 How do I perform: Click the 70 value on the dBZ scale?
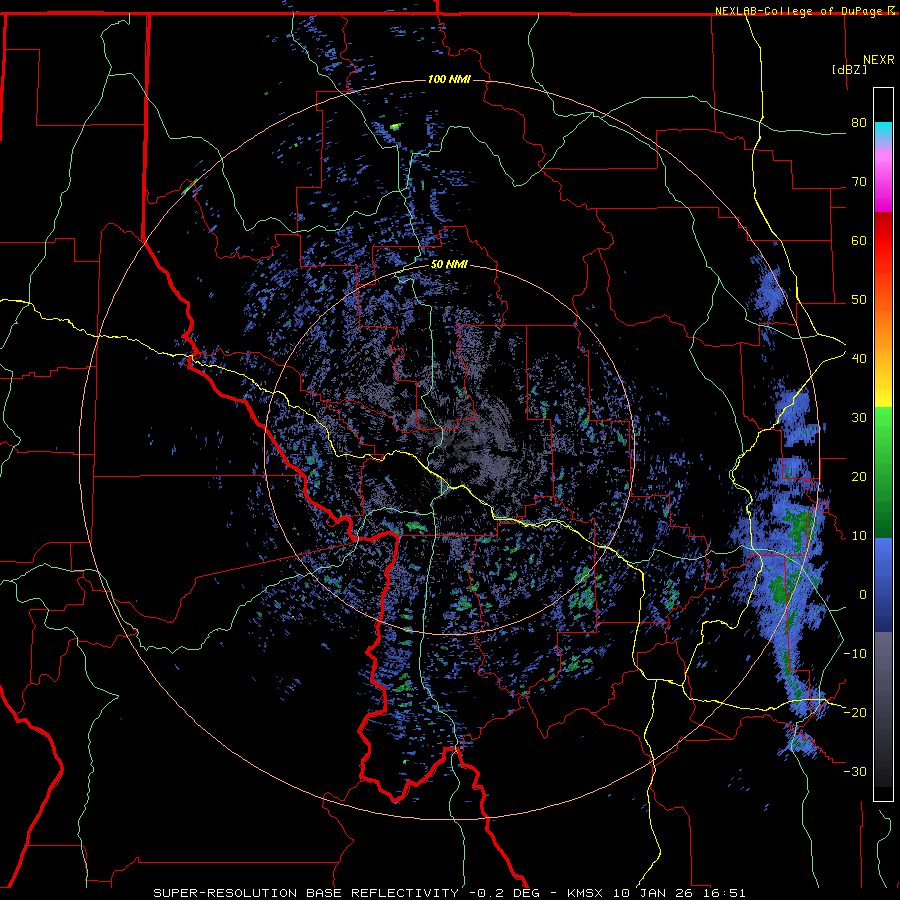click(x=859, y=182)
